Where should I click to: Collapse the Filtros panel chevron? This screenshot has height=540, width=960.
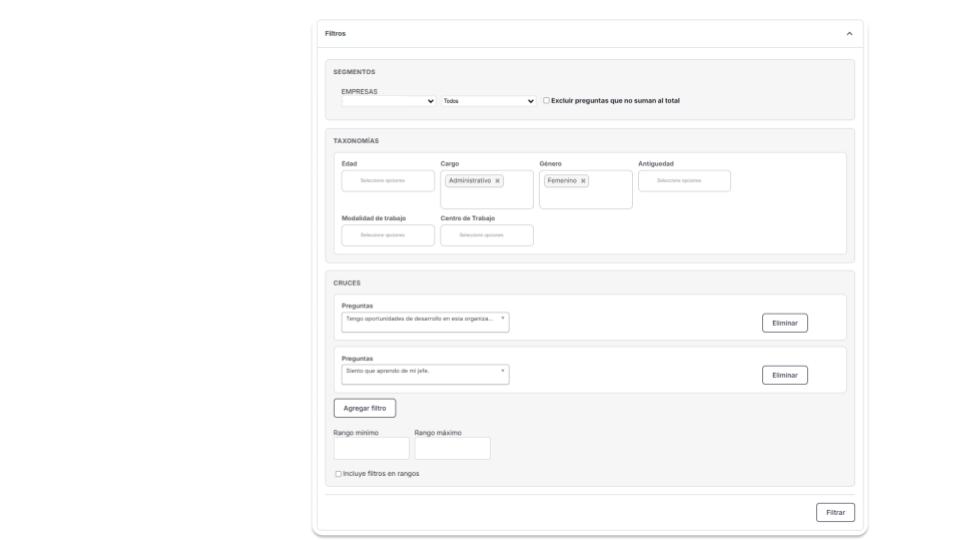[x=849, y=34]
